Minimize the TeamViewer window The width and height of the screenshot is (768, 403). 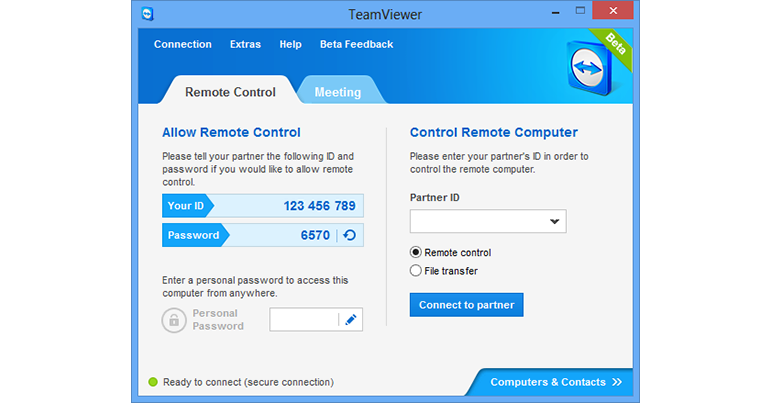tap(555, 11)
